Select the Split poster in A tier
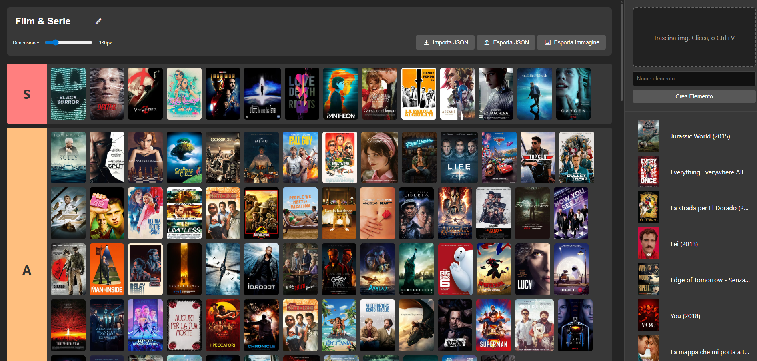757x361 pixels. click(107, 157)
